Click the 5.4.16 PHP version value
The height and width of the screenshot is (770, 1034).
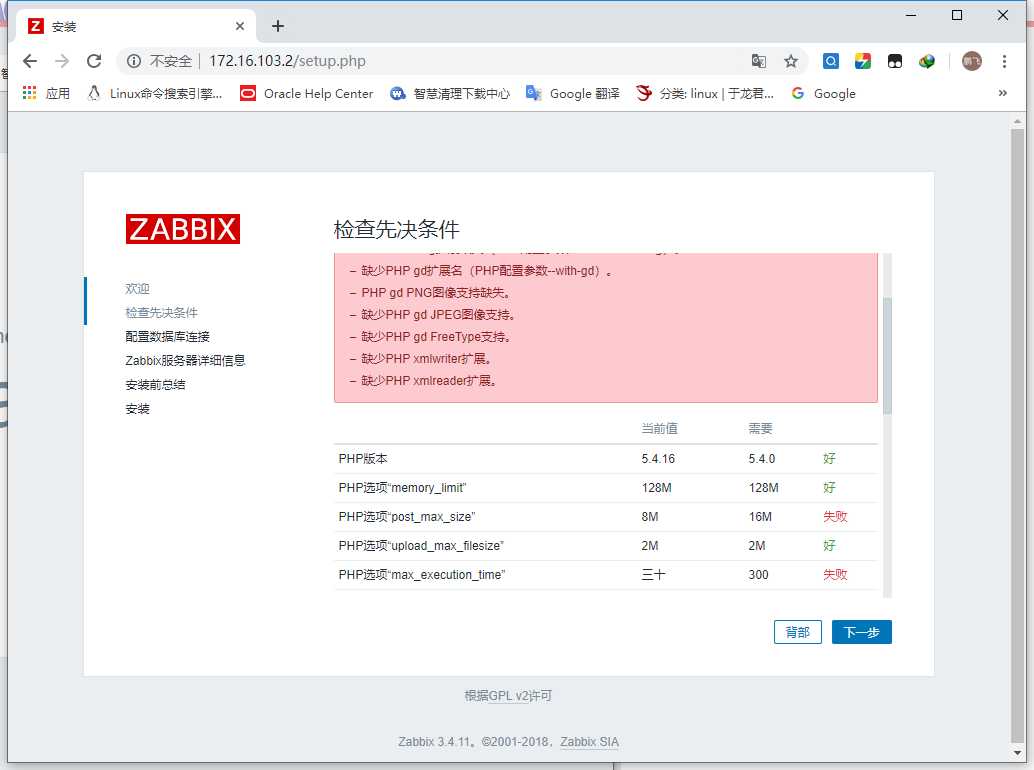point(658,459)
